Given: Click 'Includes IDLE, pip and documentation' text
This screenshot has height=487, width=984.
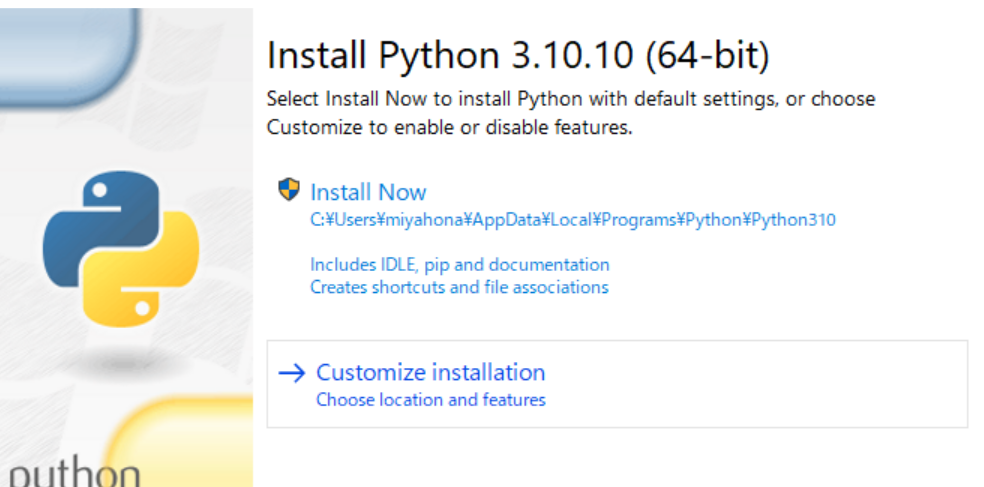Looking at the screenshot, I should click(460, 265).
